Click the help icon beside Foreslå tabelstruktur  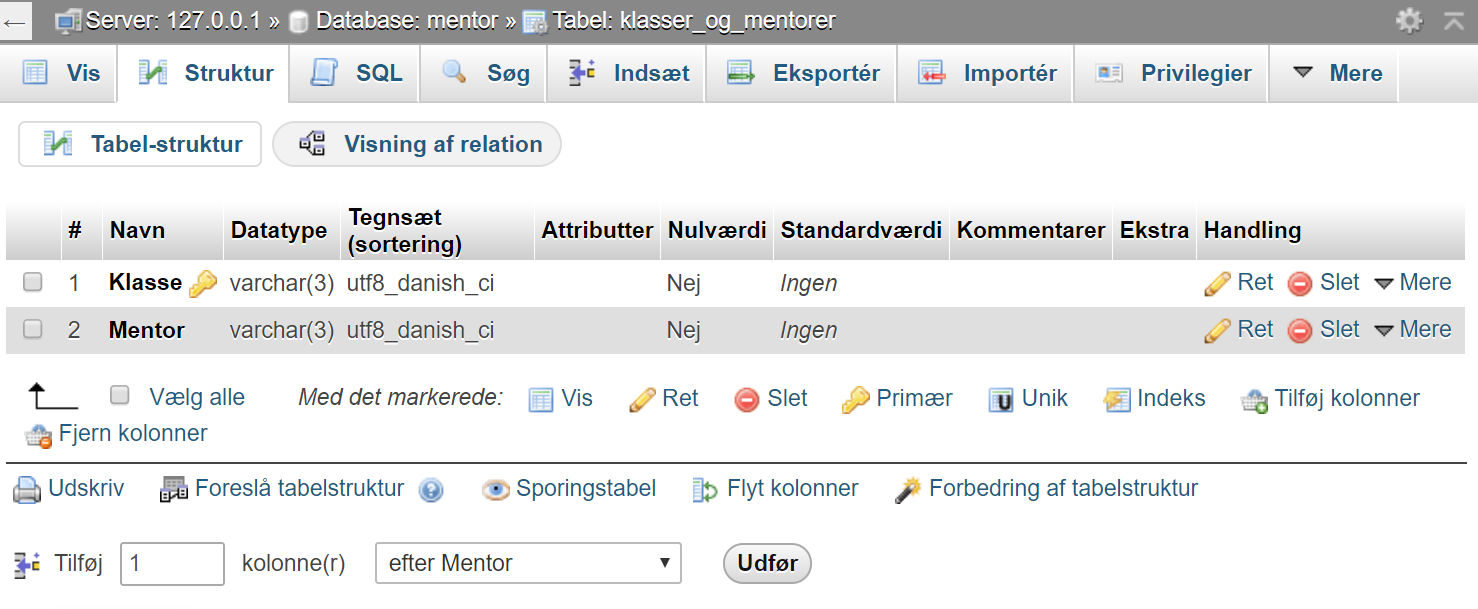point(431,490)
